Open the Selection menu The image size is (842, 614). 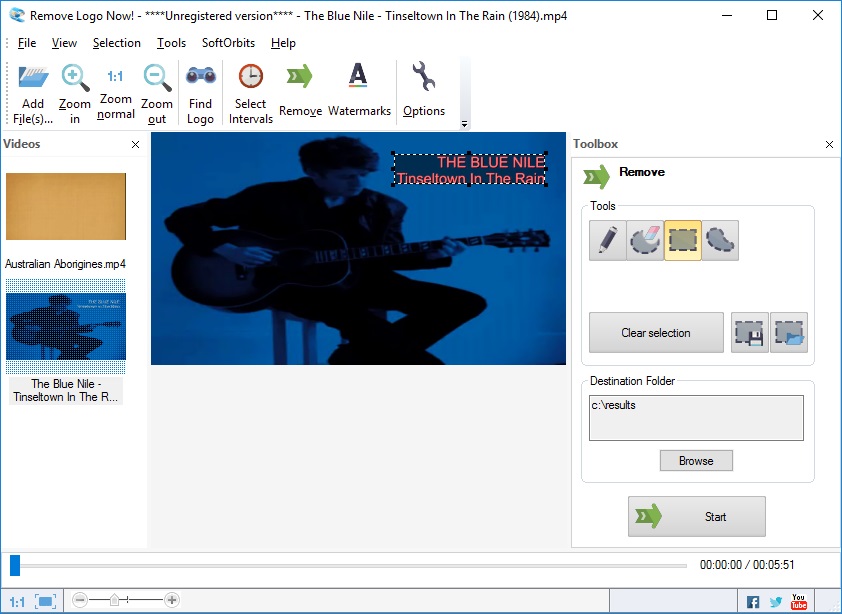pos(117,43)
